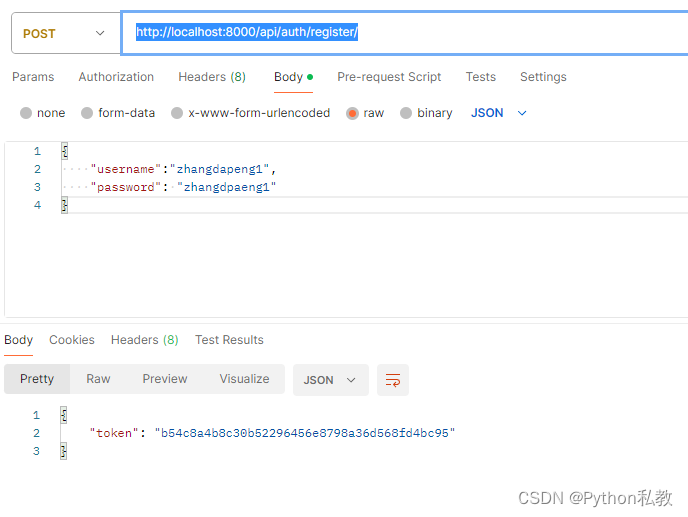This screenshot has height=517, width=688.
Task: Open the Pre-request Script tab
Action: [x=389, y=77]
